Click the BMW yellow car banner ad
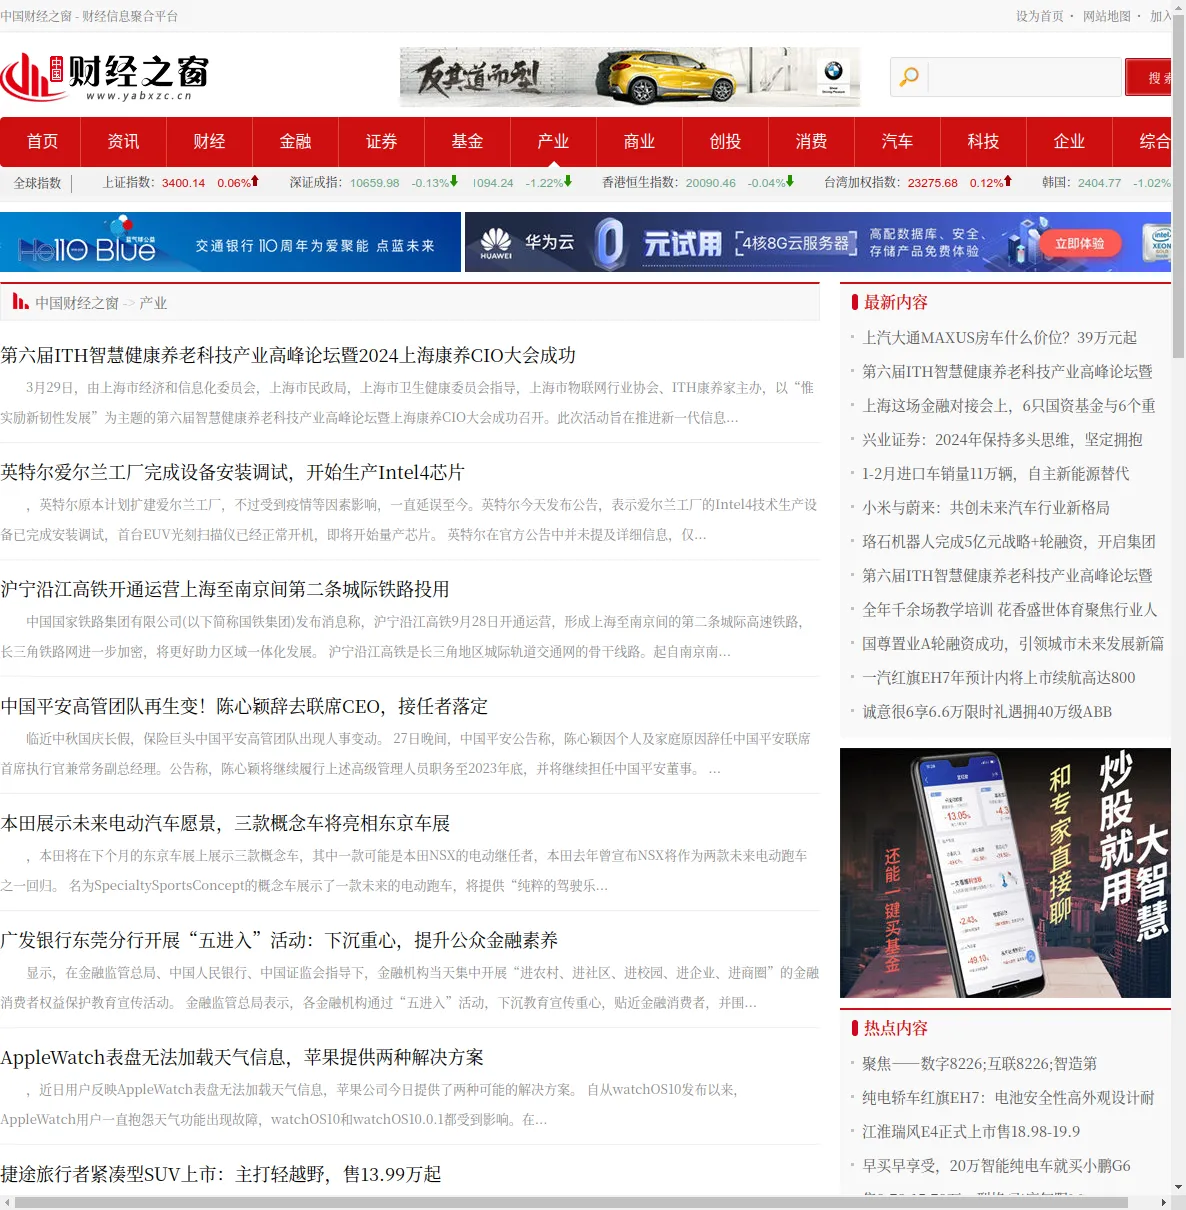This screenshot has width=1186, height=1210. (x=630, y=77)
